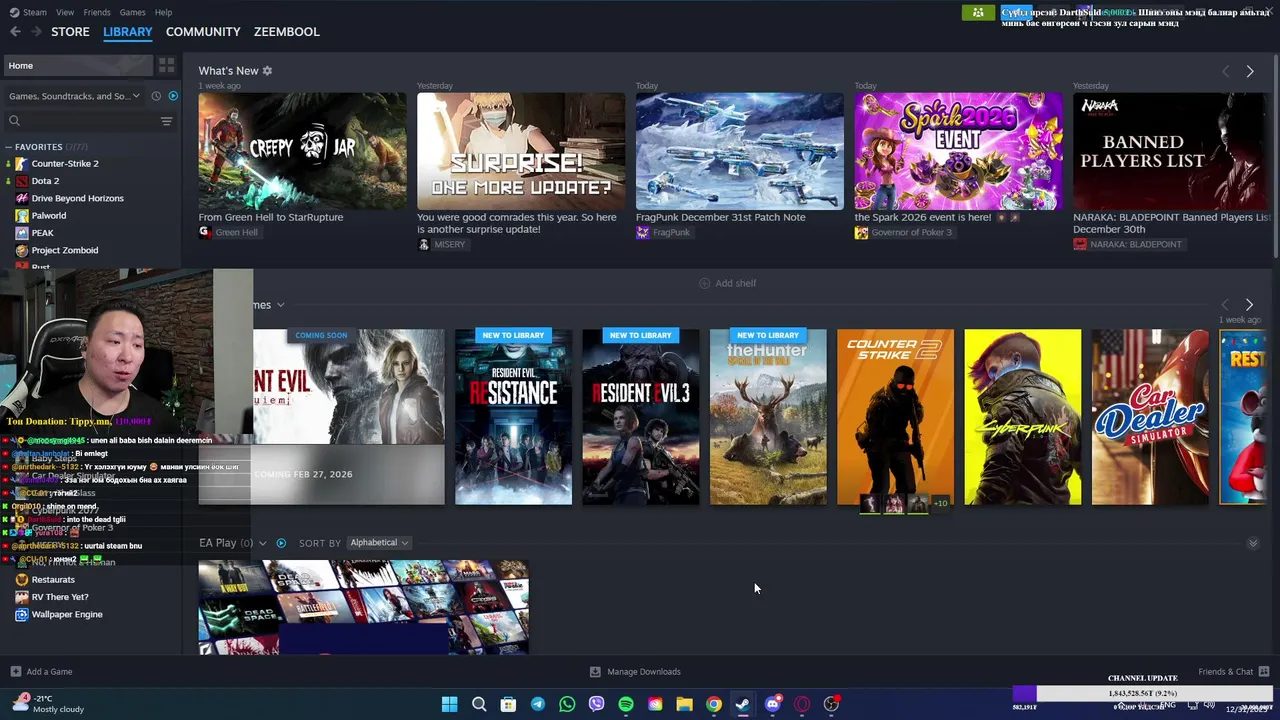Select Project Zomboid in sidebar
This screenshot has width=1280, height=720.
point(64,250)
